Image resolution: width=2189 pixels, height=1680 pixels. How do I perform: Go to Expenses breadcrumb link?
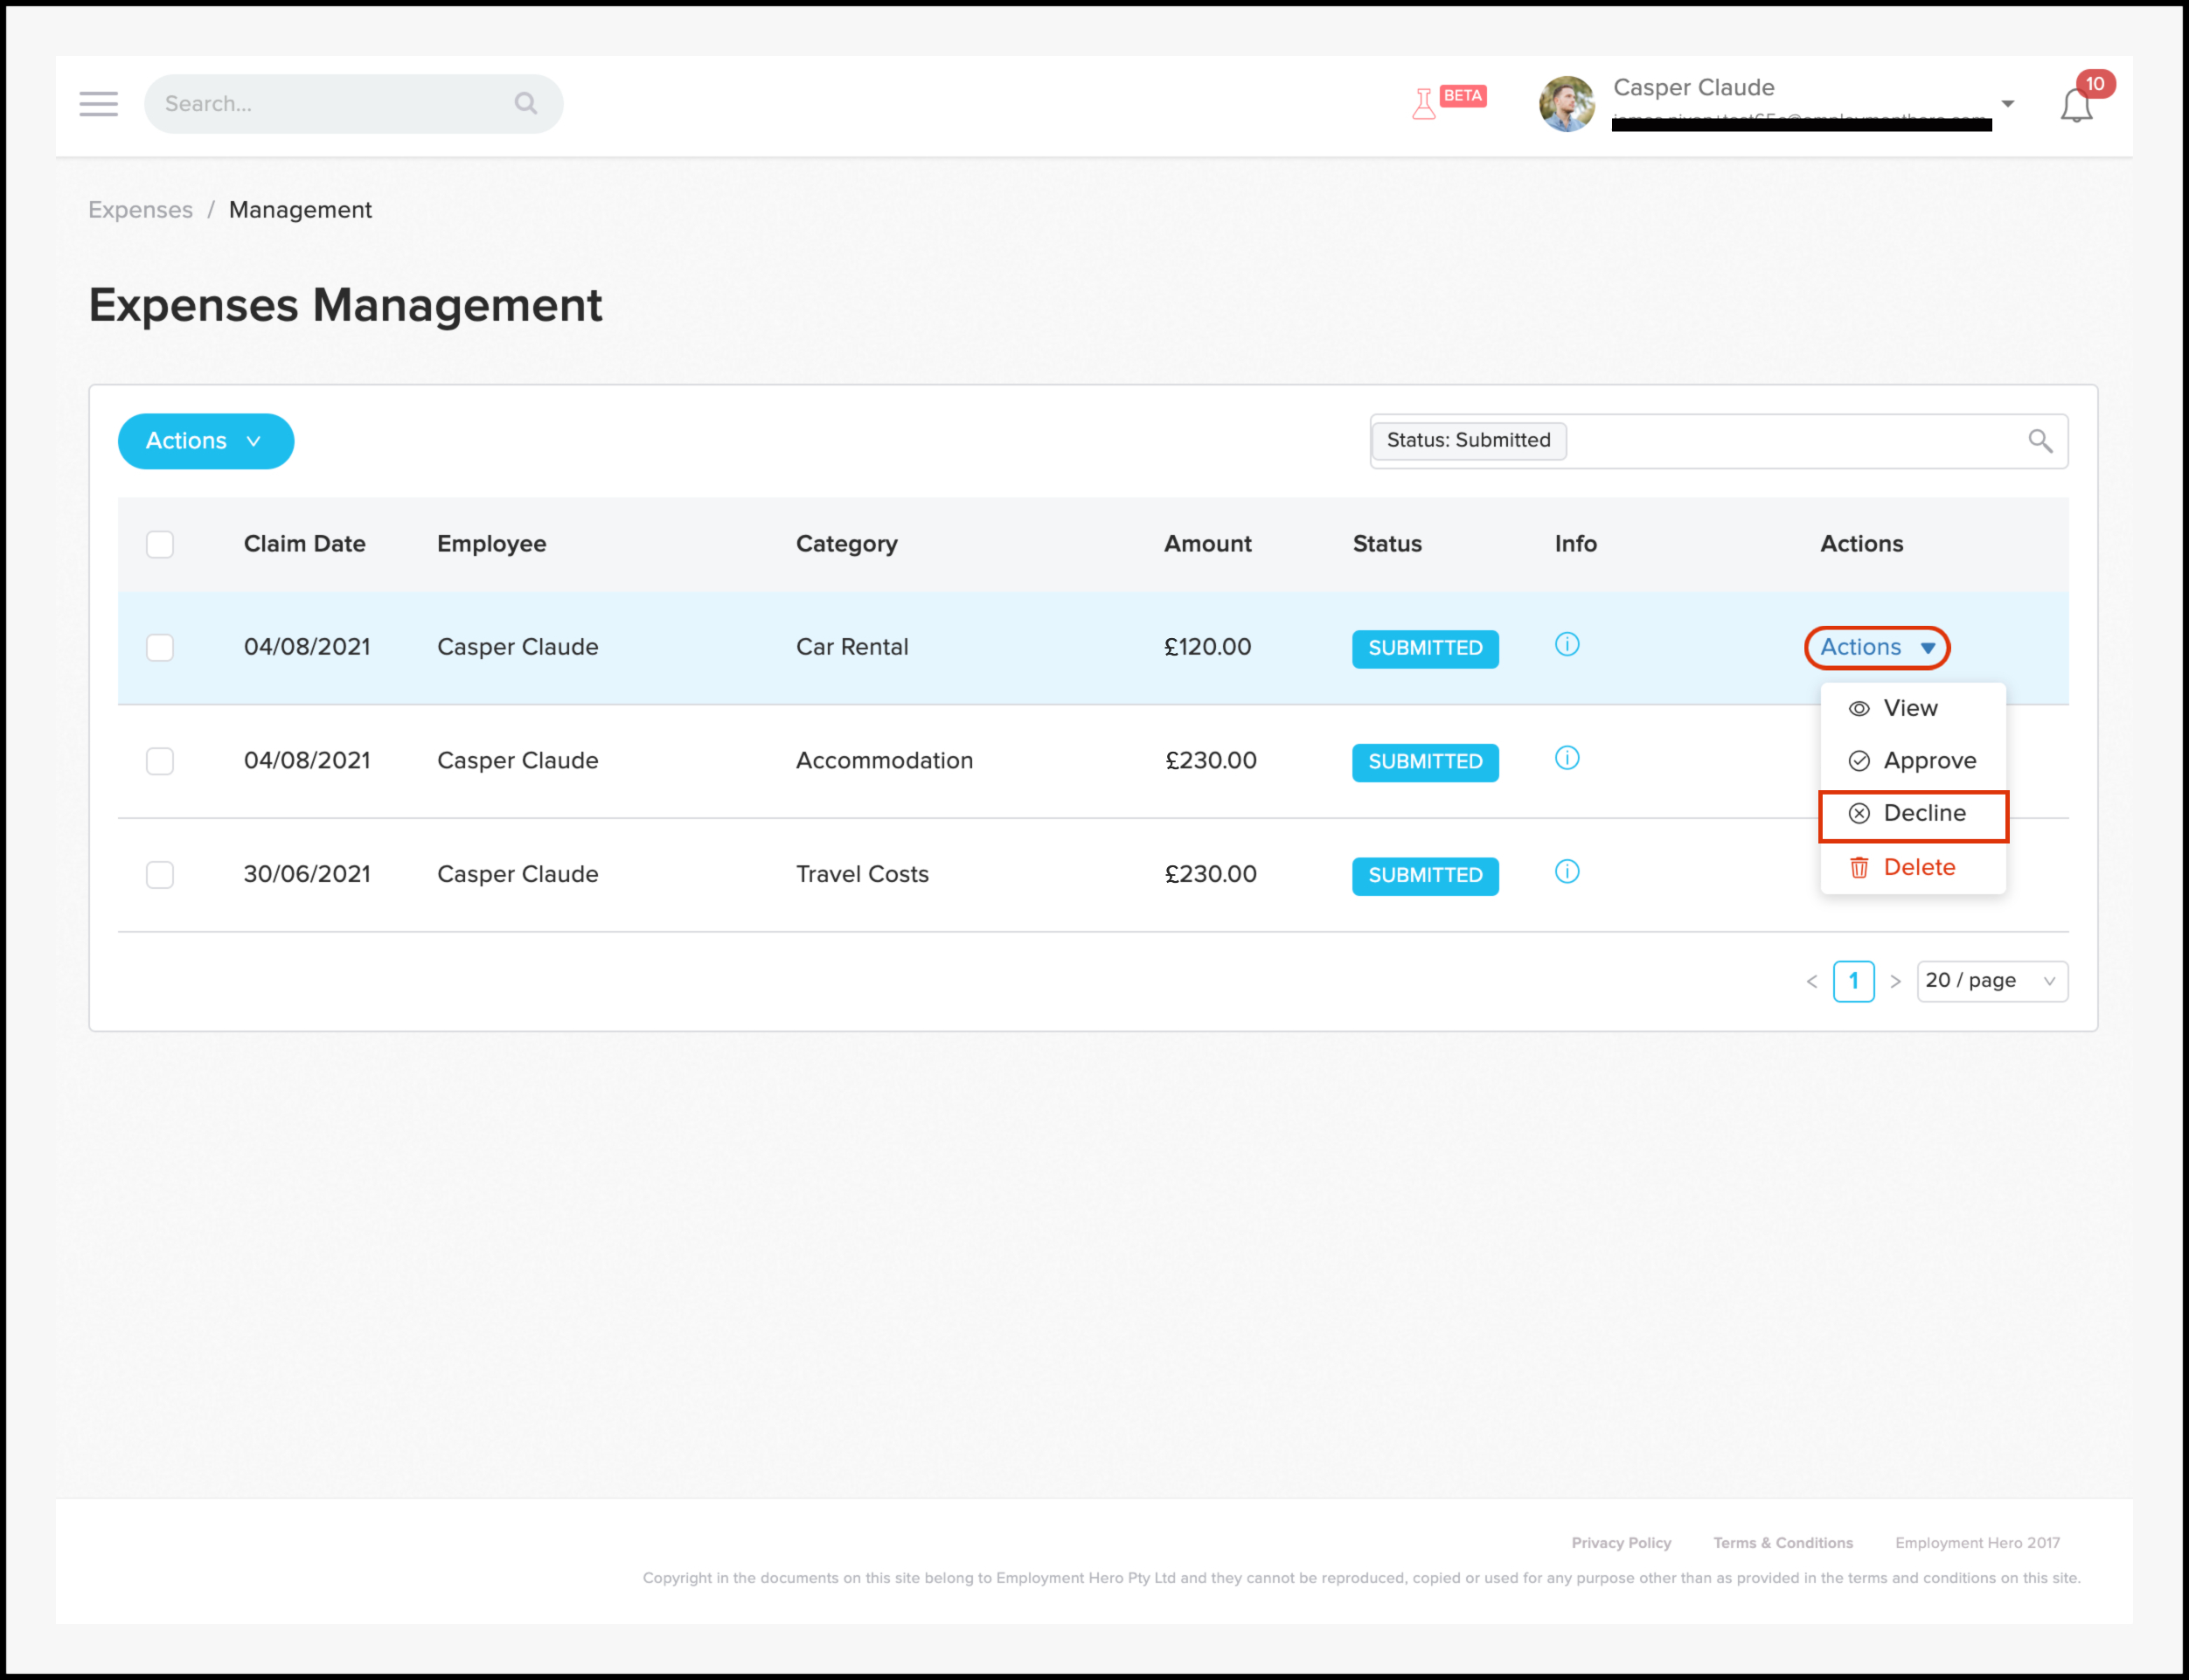click(140, 210)
